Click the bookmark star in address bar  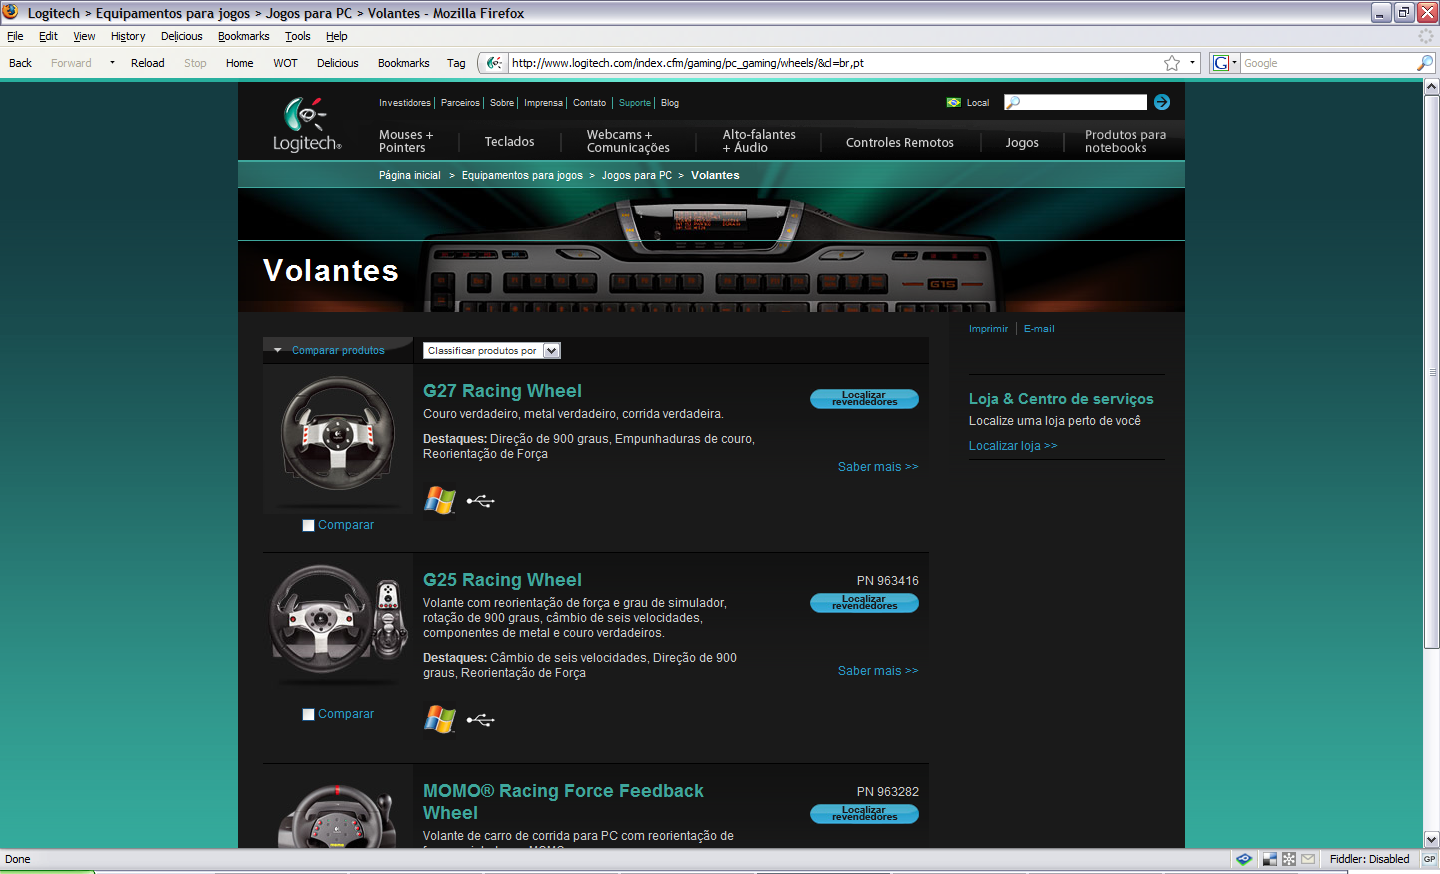click(1172, 63)
